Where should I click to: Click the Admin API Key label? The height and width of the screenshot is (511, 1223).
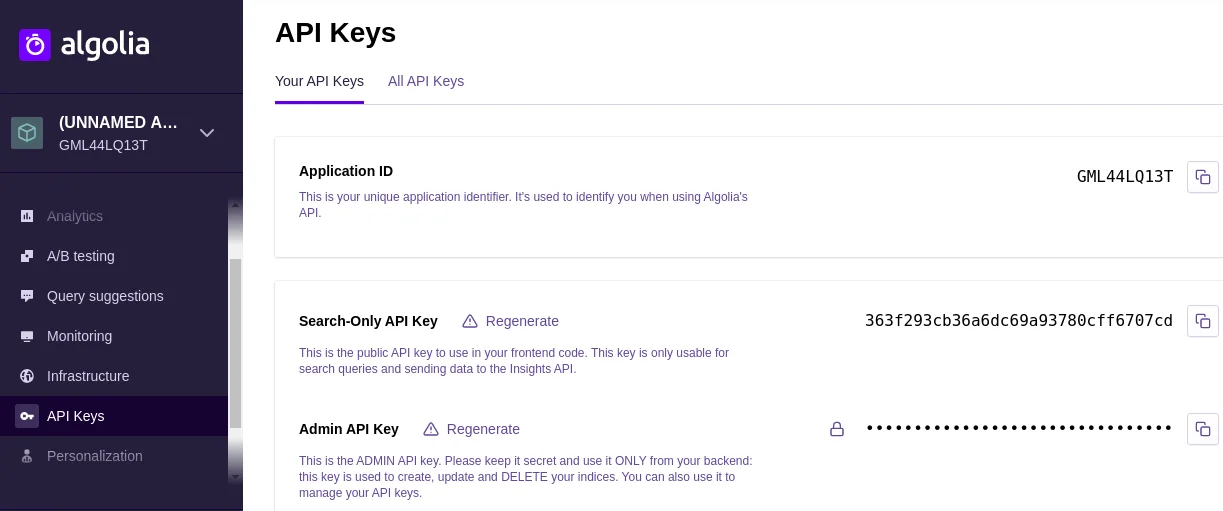pos(349,429)
